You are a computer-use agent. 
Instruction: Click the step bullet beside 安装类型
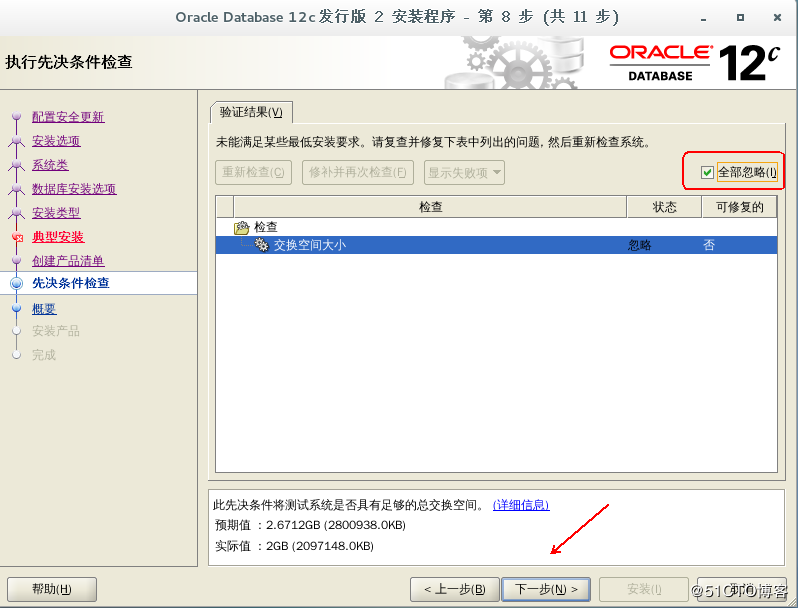(17, 213)
